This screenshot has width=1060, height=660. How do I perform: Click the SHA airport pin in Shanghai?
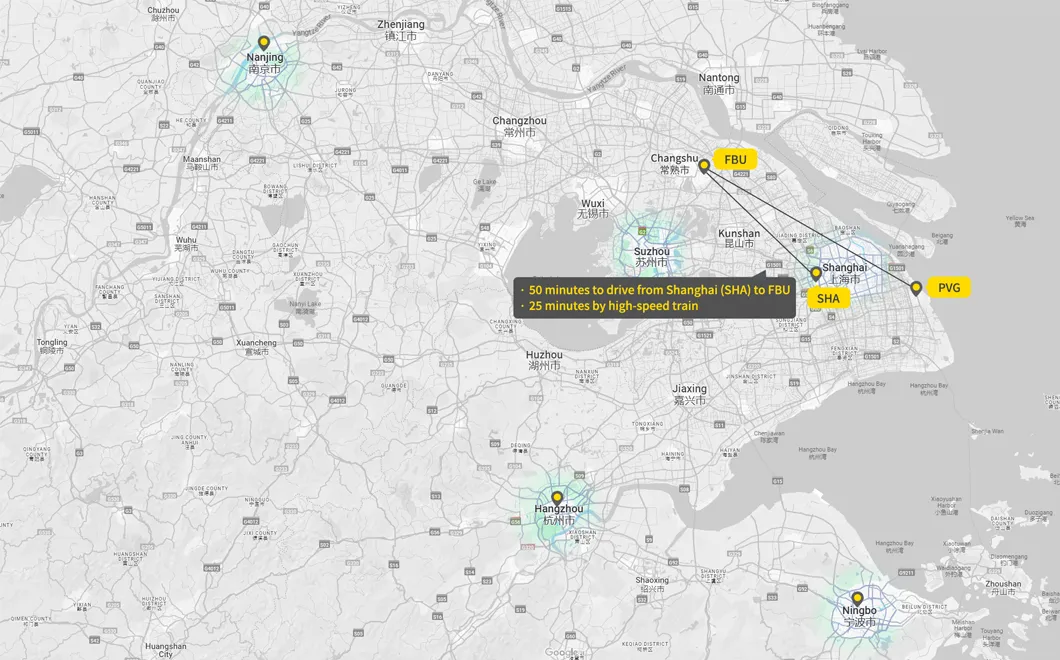coord(816,273)
